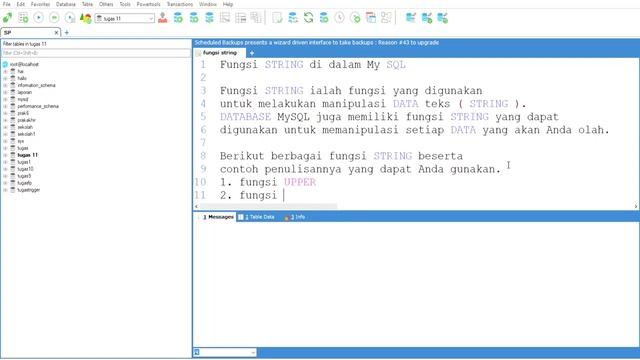The width and height of the screenshot is (640, 360).
Task: Close the SP connection tab
Action: [x=56, y=33]
